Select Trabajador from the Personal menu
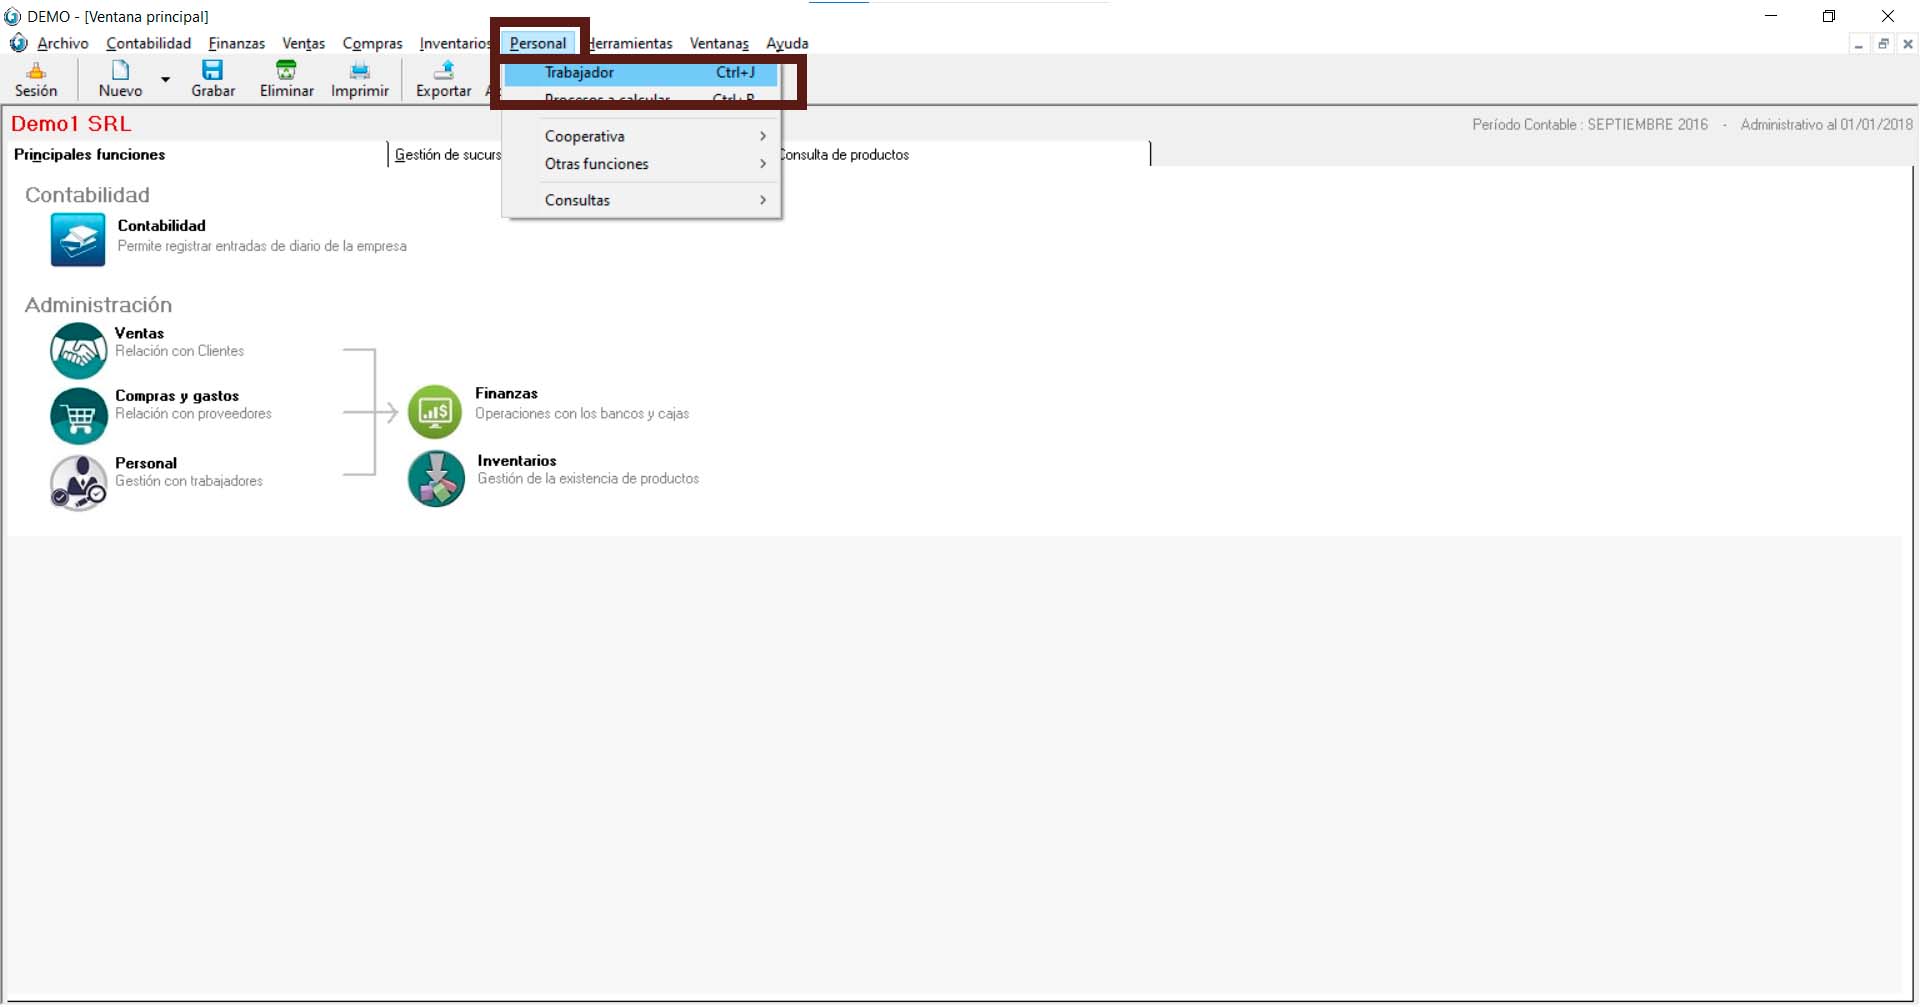The image size is (1920, 1007). 640,72
